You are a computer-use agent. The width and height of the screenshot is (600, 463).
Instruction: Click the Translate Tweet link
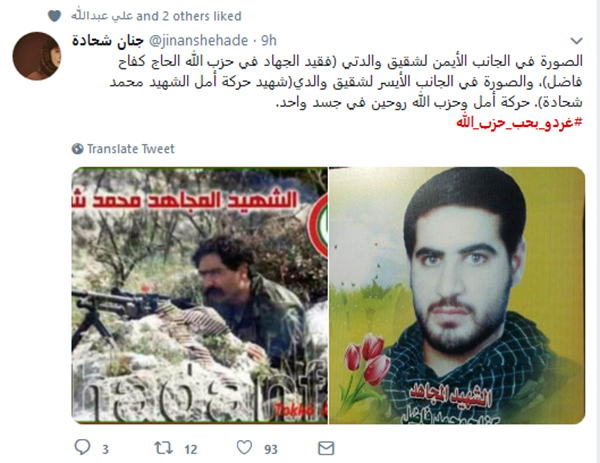pos(130,148)
